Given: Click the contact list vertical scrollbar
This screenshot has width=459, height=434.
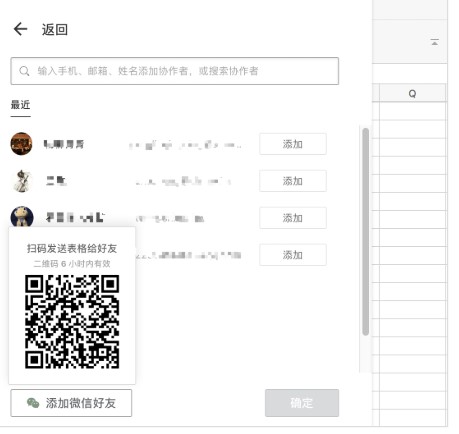Looking at the screenshot, I should 366,231.
